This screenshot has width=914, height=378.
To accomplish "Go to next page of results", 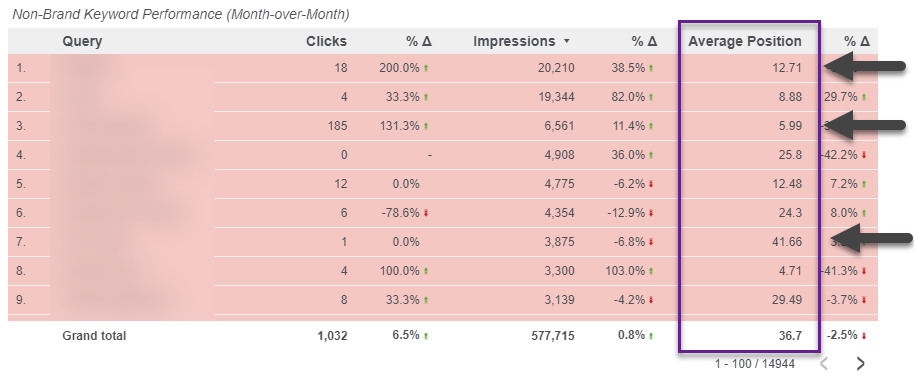I will pyautogui.click(x=860, y=363).
